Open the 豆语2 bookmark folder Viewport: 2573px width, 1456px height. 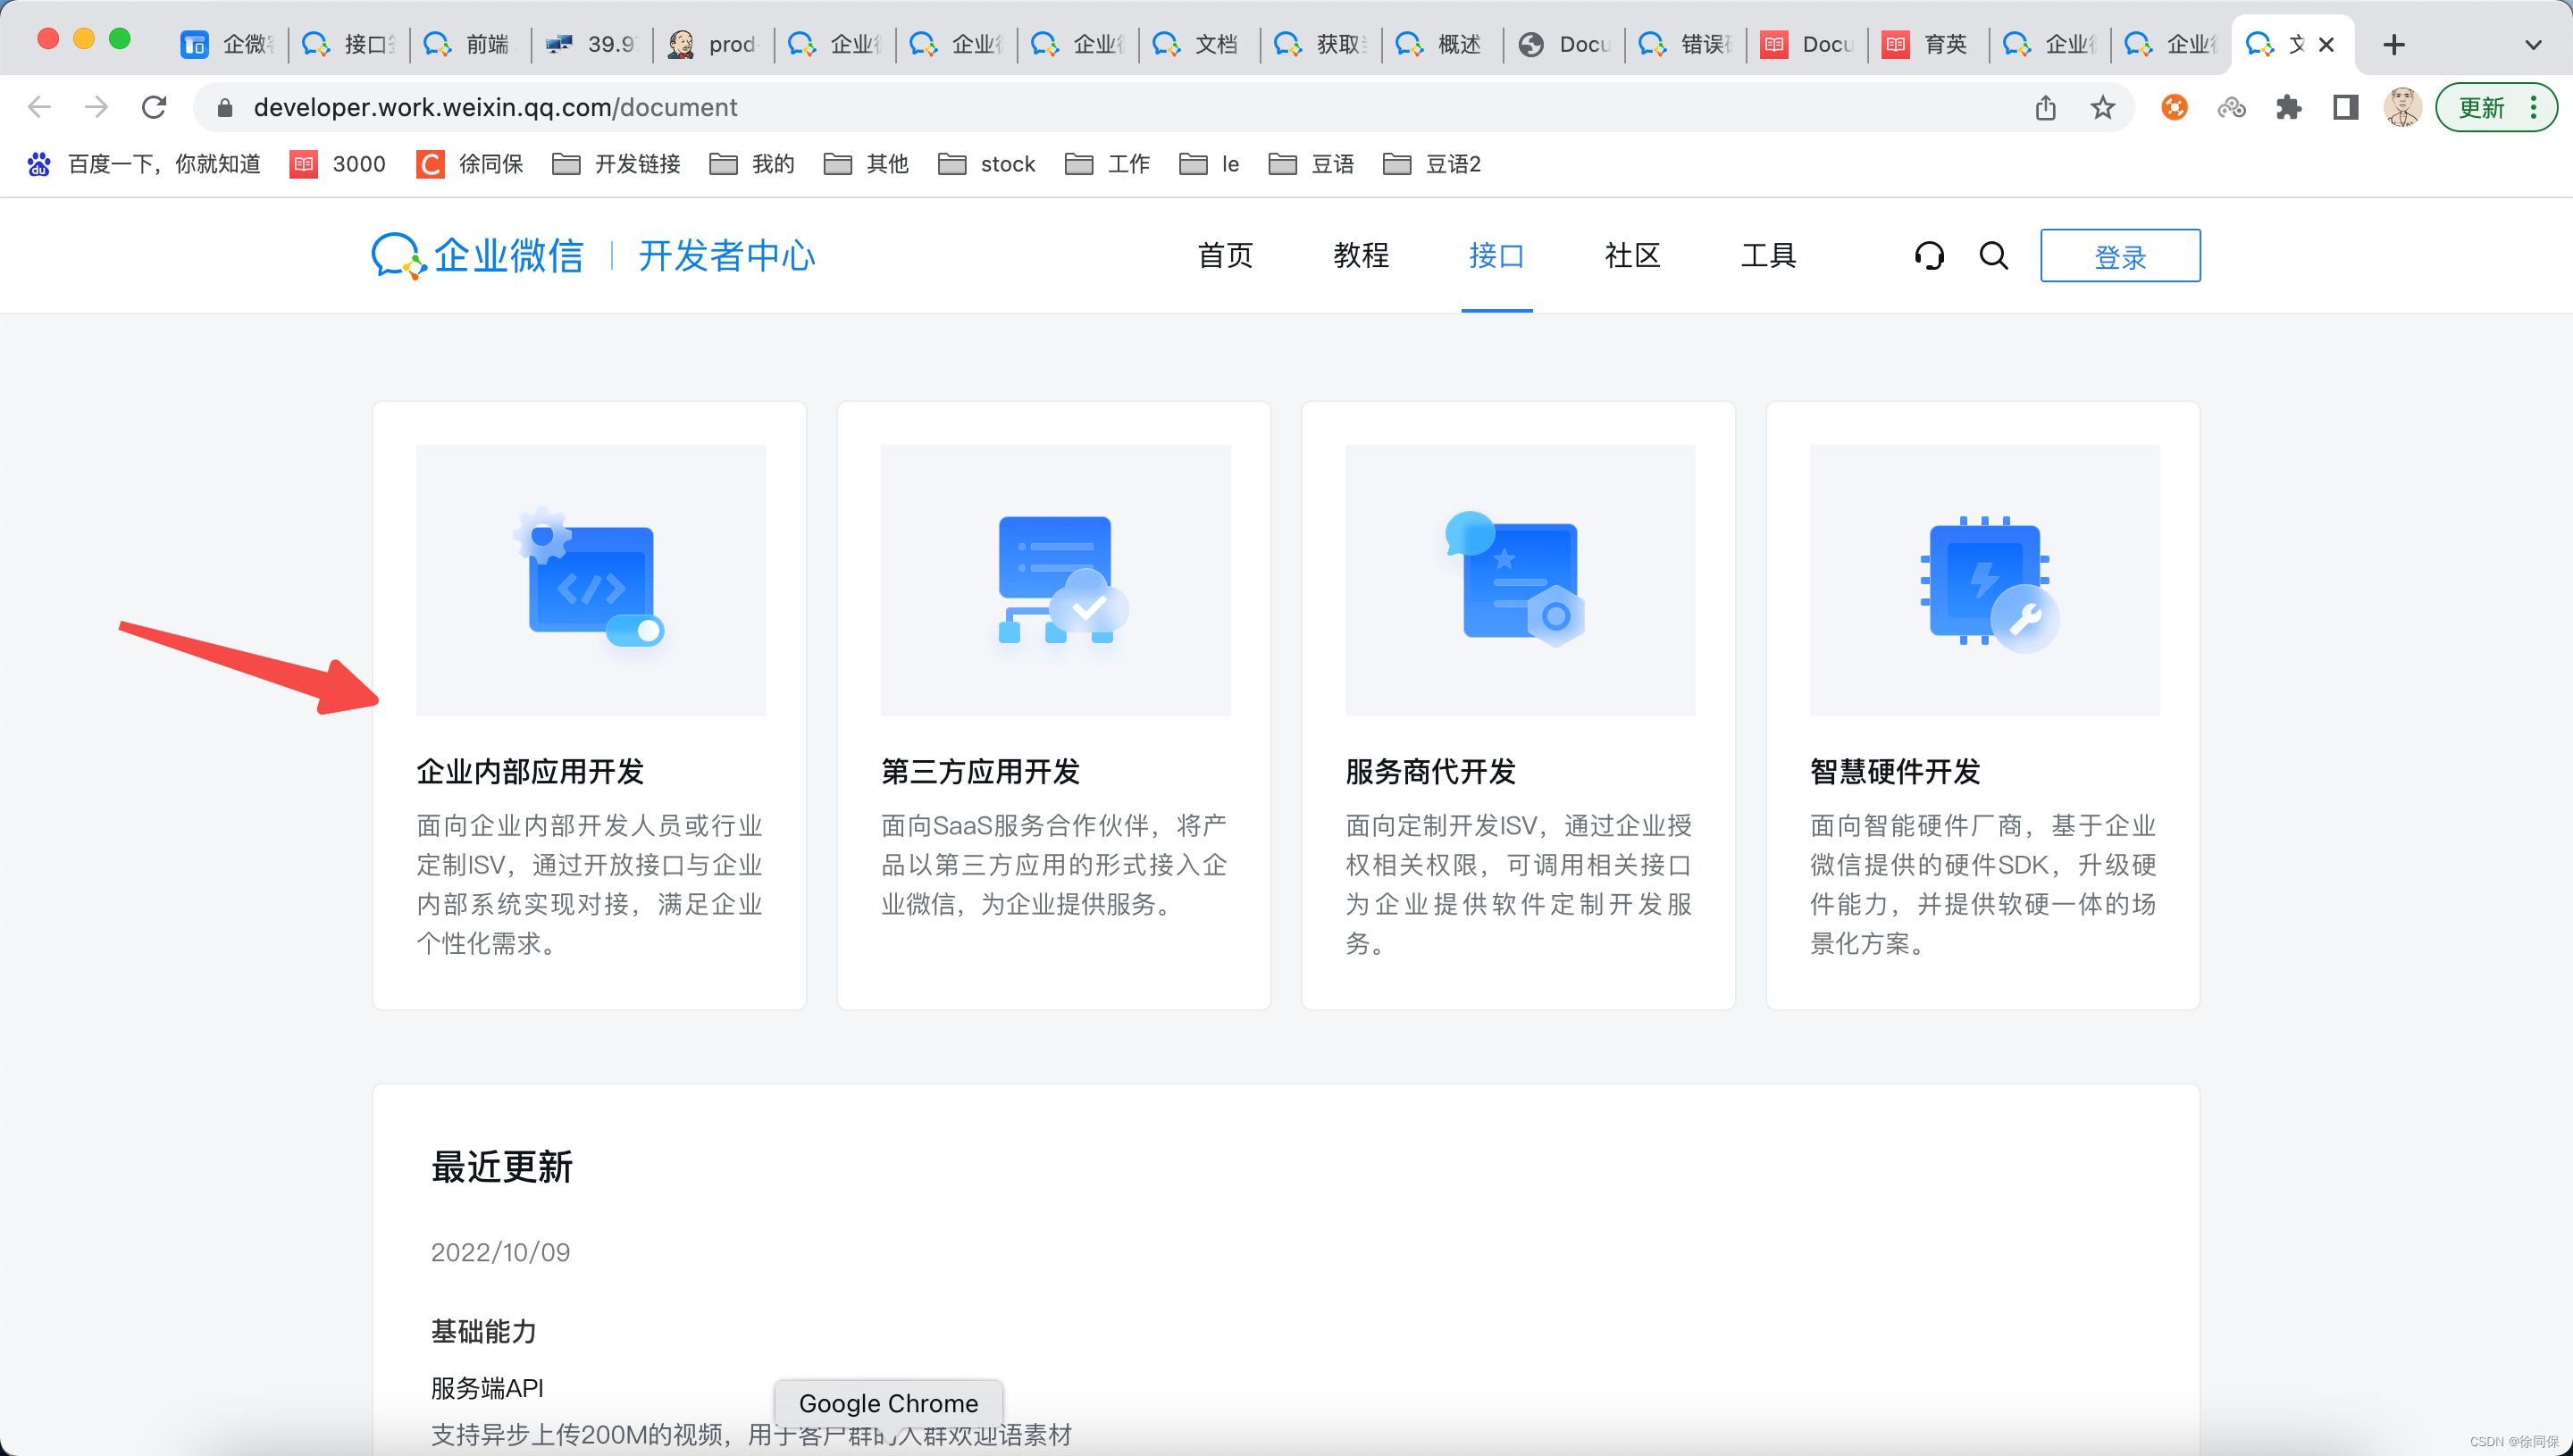1432,164
